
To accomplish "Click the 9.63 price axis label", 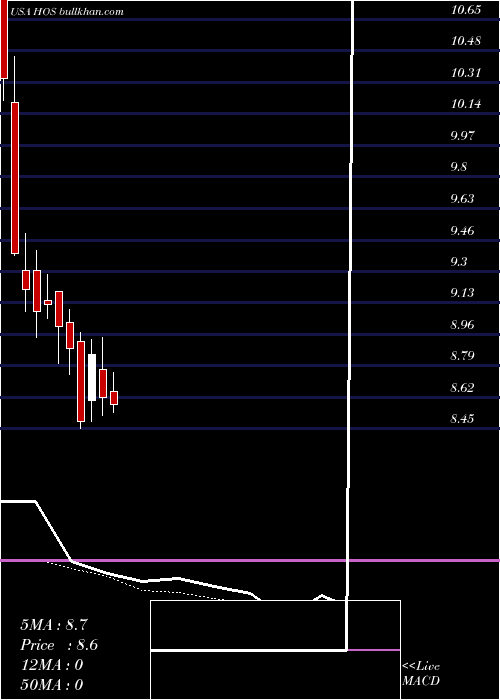I will [x=462, y=199].
